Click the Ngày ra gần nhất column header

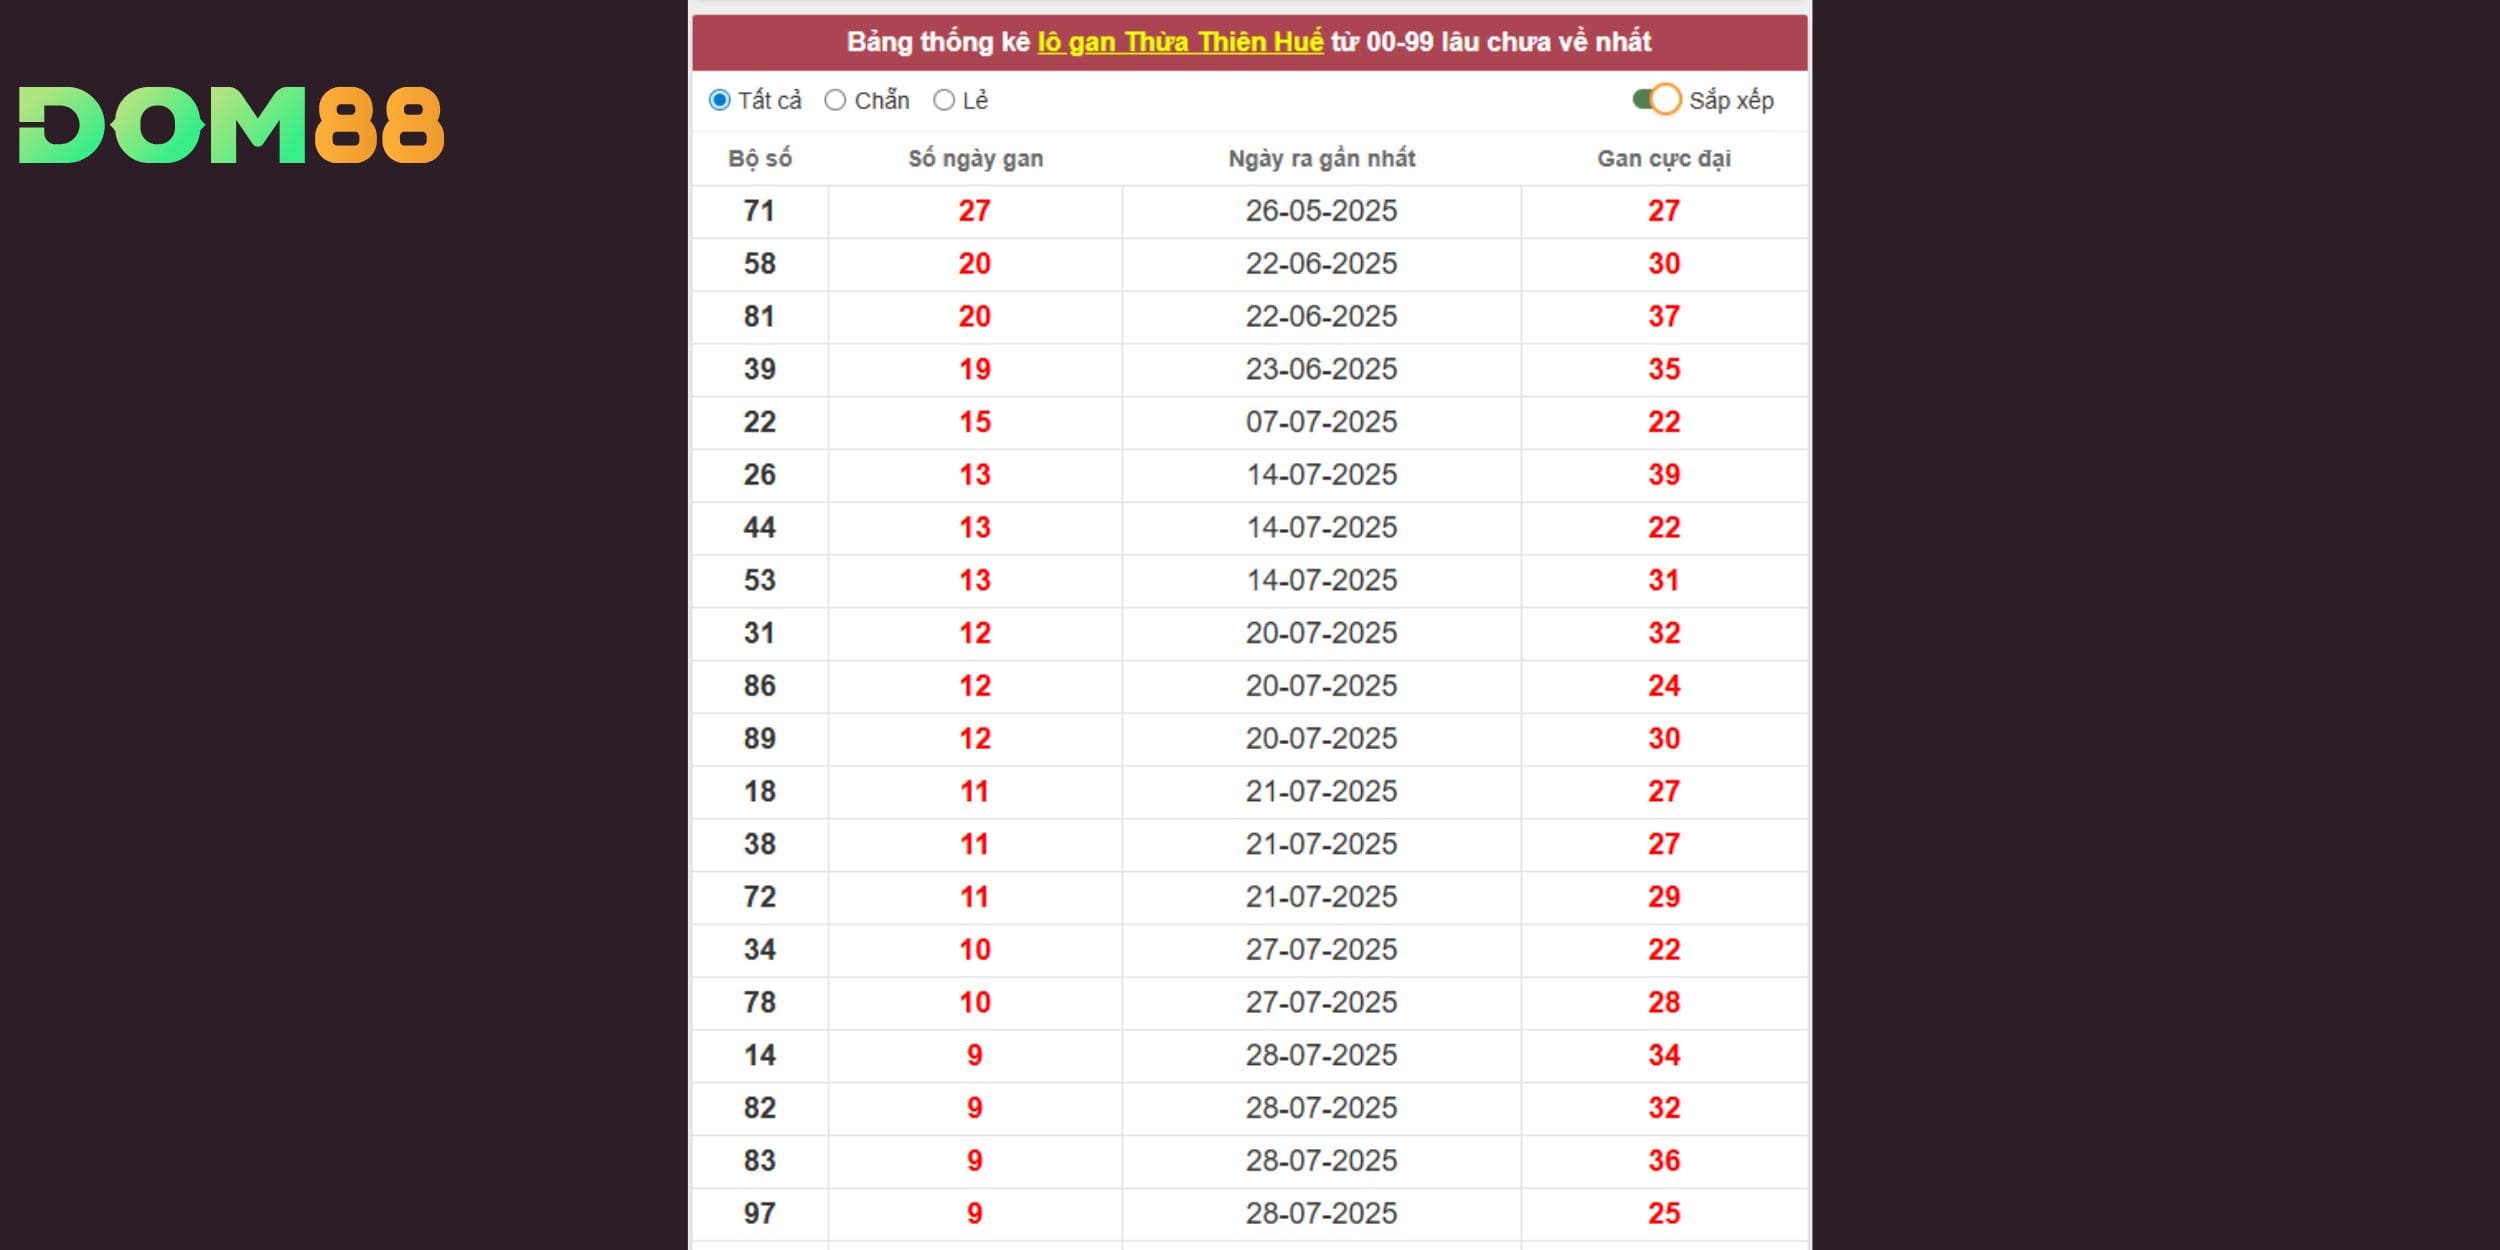(x=1321, y=158)
